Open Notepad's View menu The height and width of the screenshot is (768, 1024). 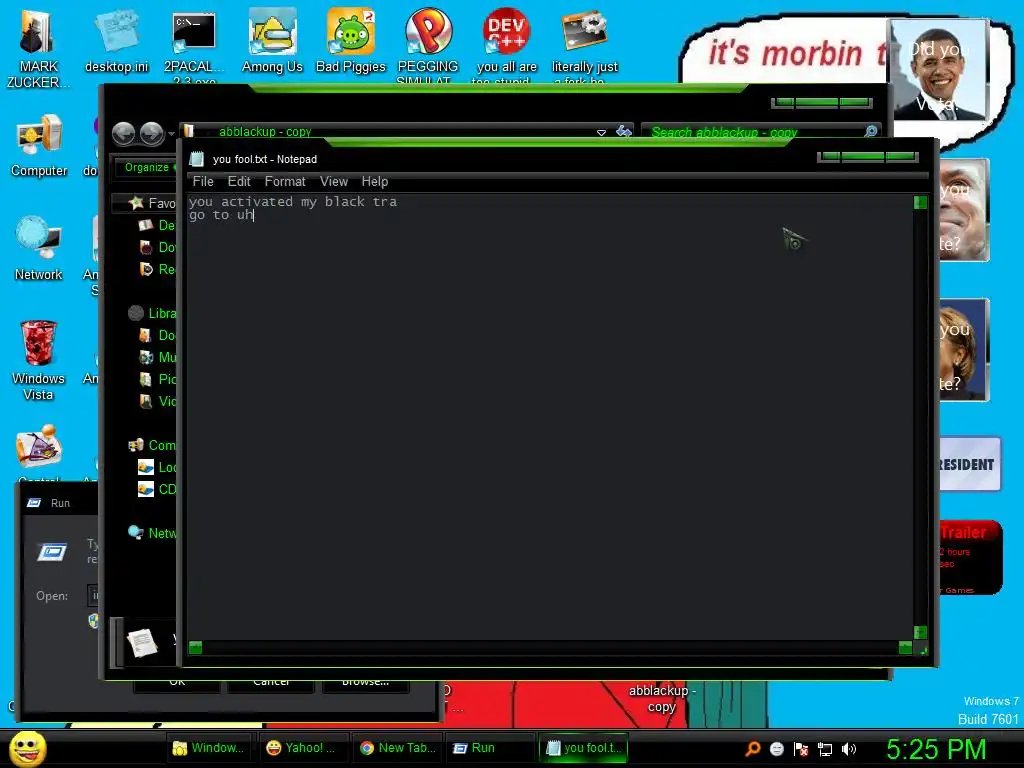334,182
